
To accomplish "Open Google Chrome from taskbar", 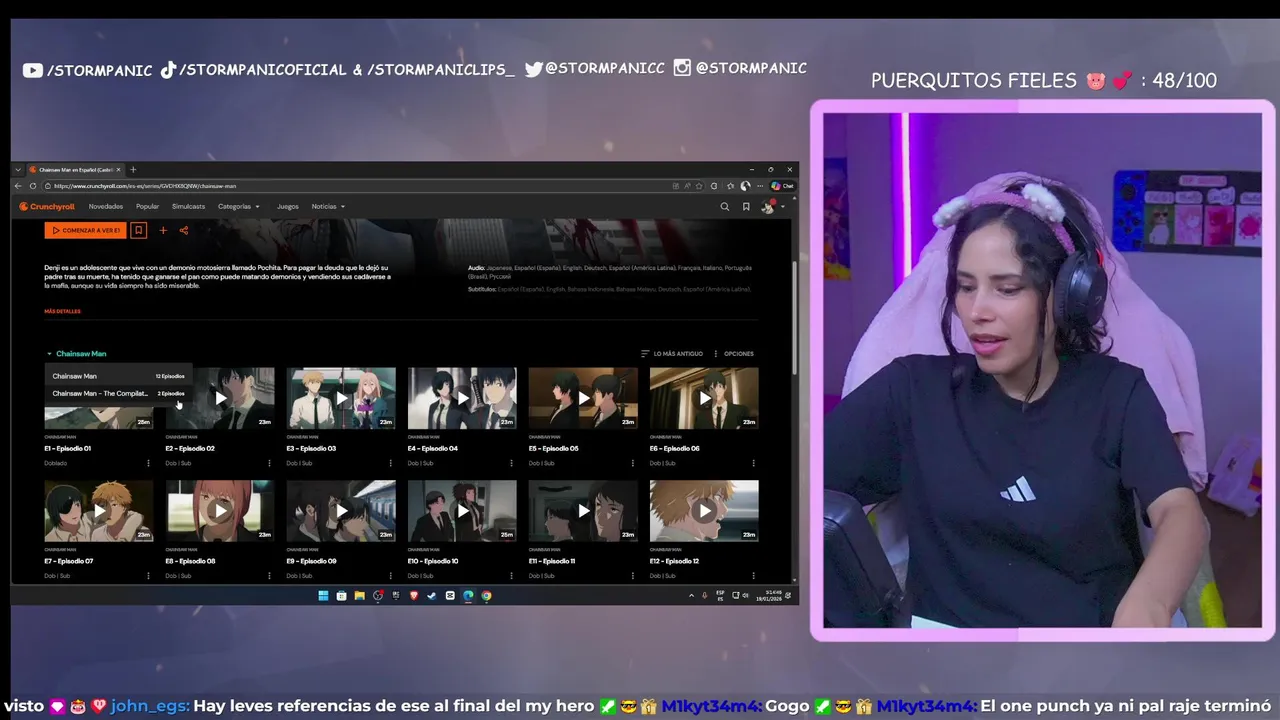I will click(486, 596).
